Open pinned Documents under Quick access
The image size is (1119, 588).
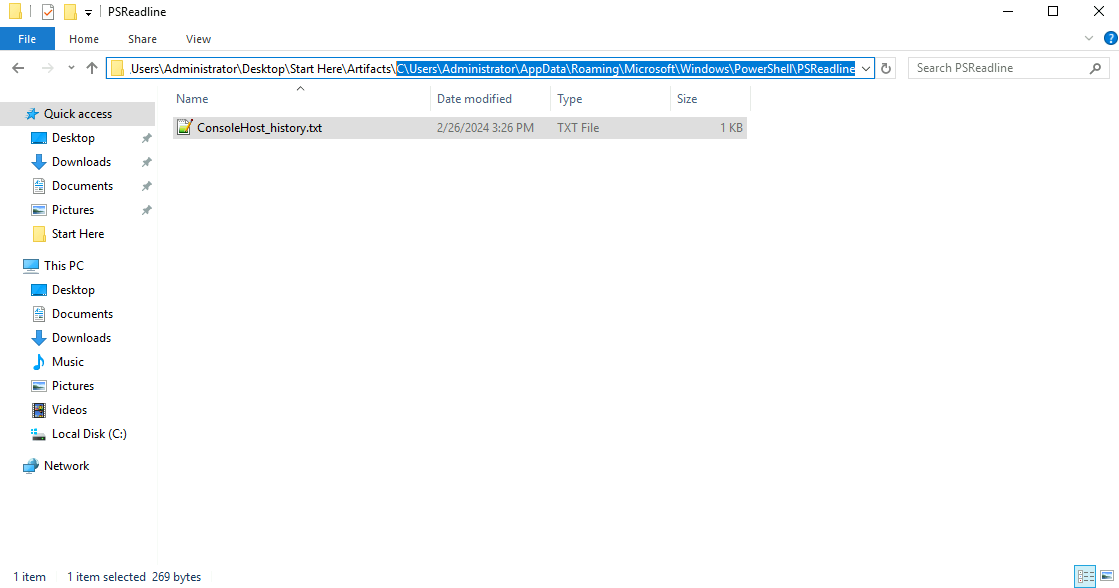tap(82, 186)
